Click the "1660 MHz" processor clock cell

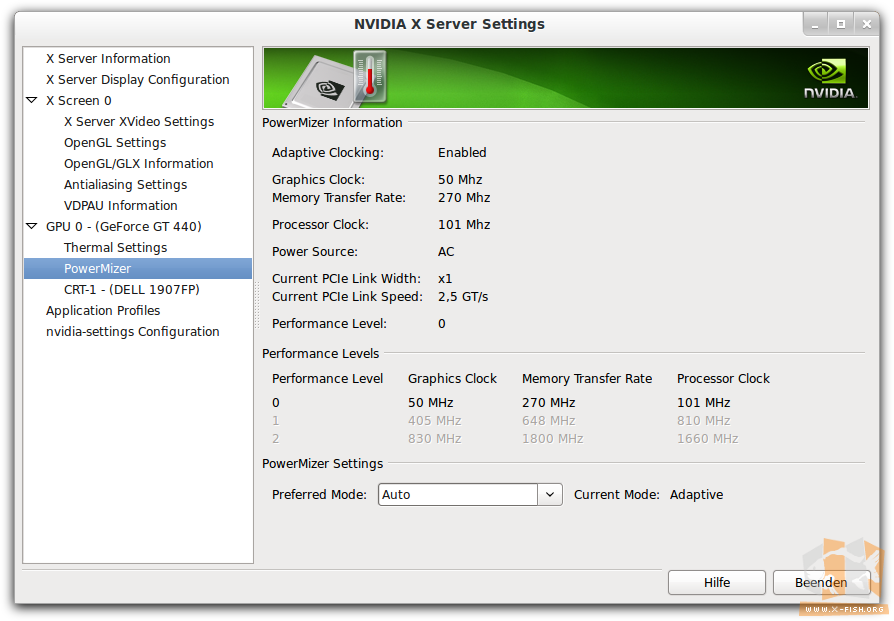(x=708, y=439)
